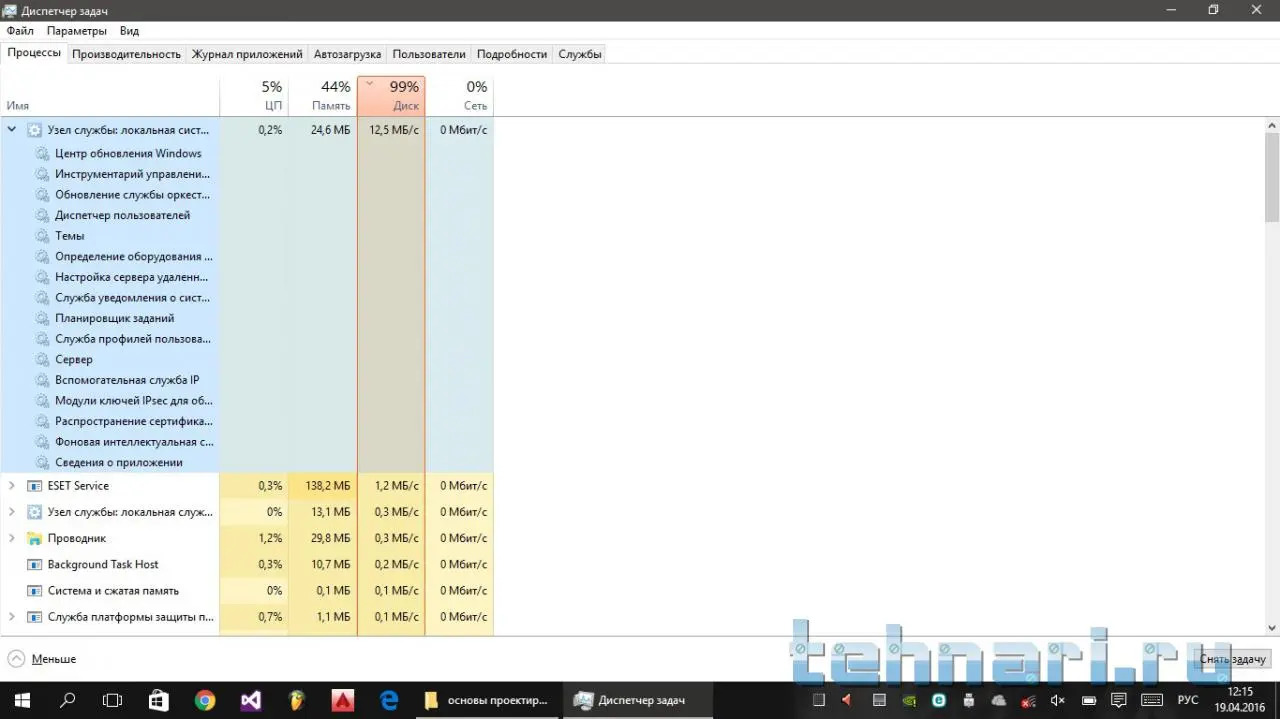Switch to Производительность tab
This screenshot has width=1280, height=719.
[126, 54]
